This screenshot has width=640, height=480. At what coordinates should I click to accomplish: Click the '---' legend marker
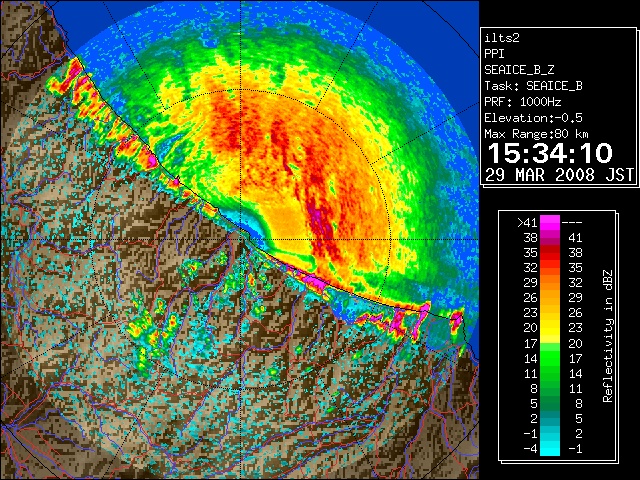tap(572, 223)
